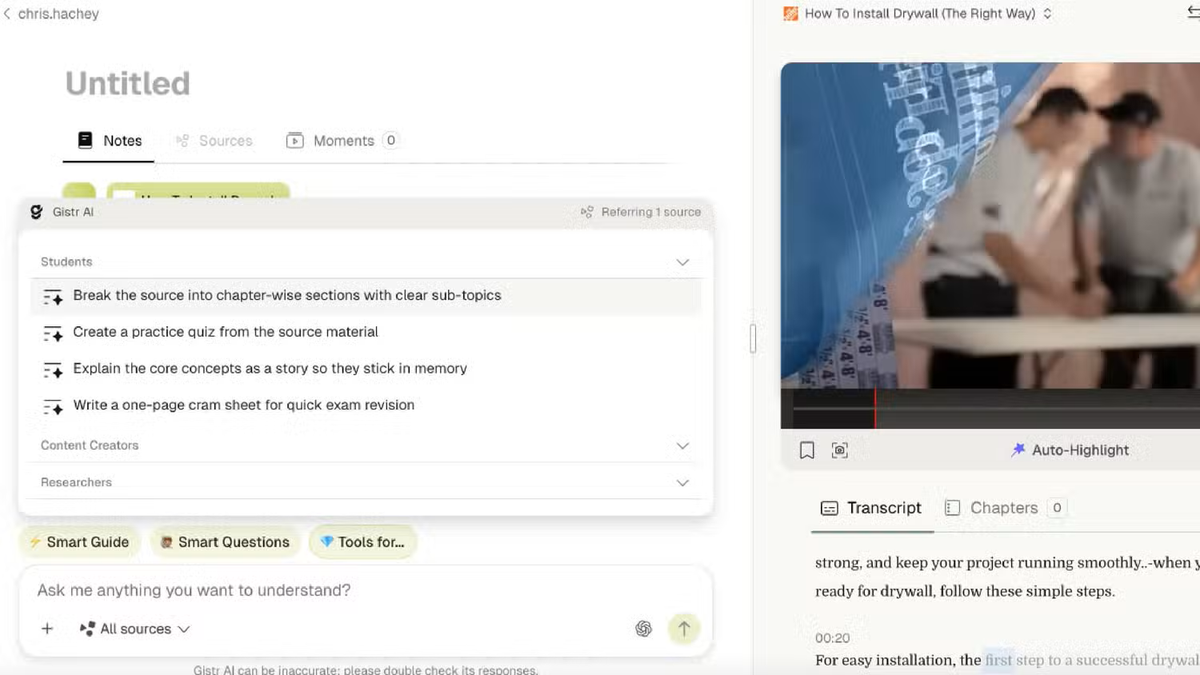Choose Create a practice quiz prompt
This screenshot has width=1200, height=675.
(x=226, y=332)
